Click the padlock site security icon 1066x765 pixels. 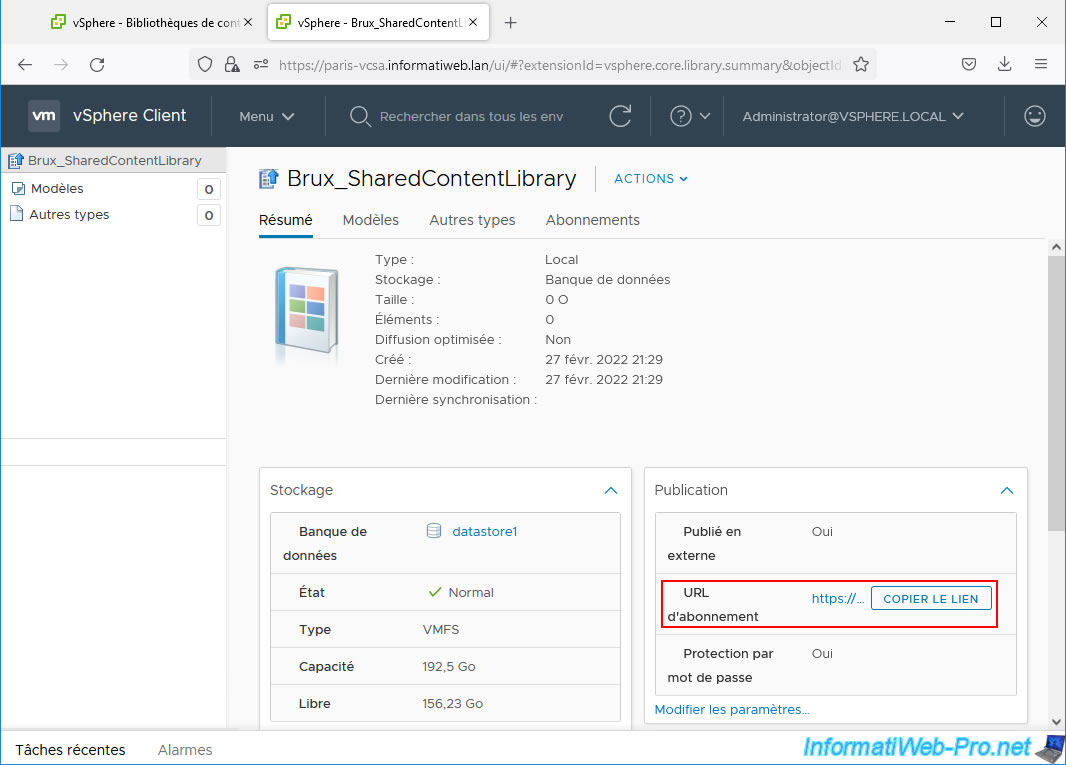(x=232, y=65)
